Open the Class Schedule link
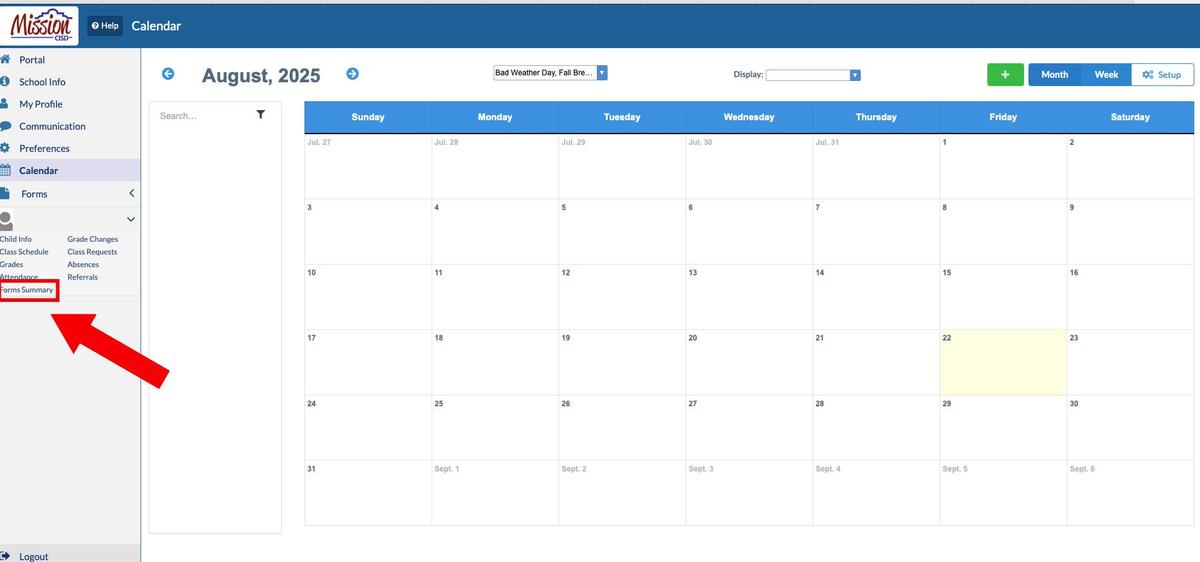1200x562 pixels. pos(24,252)
